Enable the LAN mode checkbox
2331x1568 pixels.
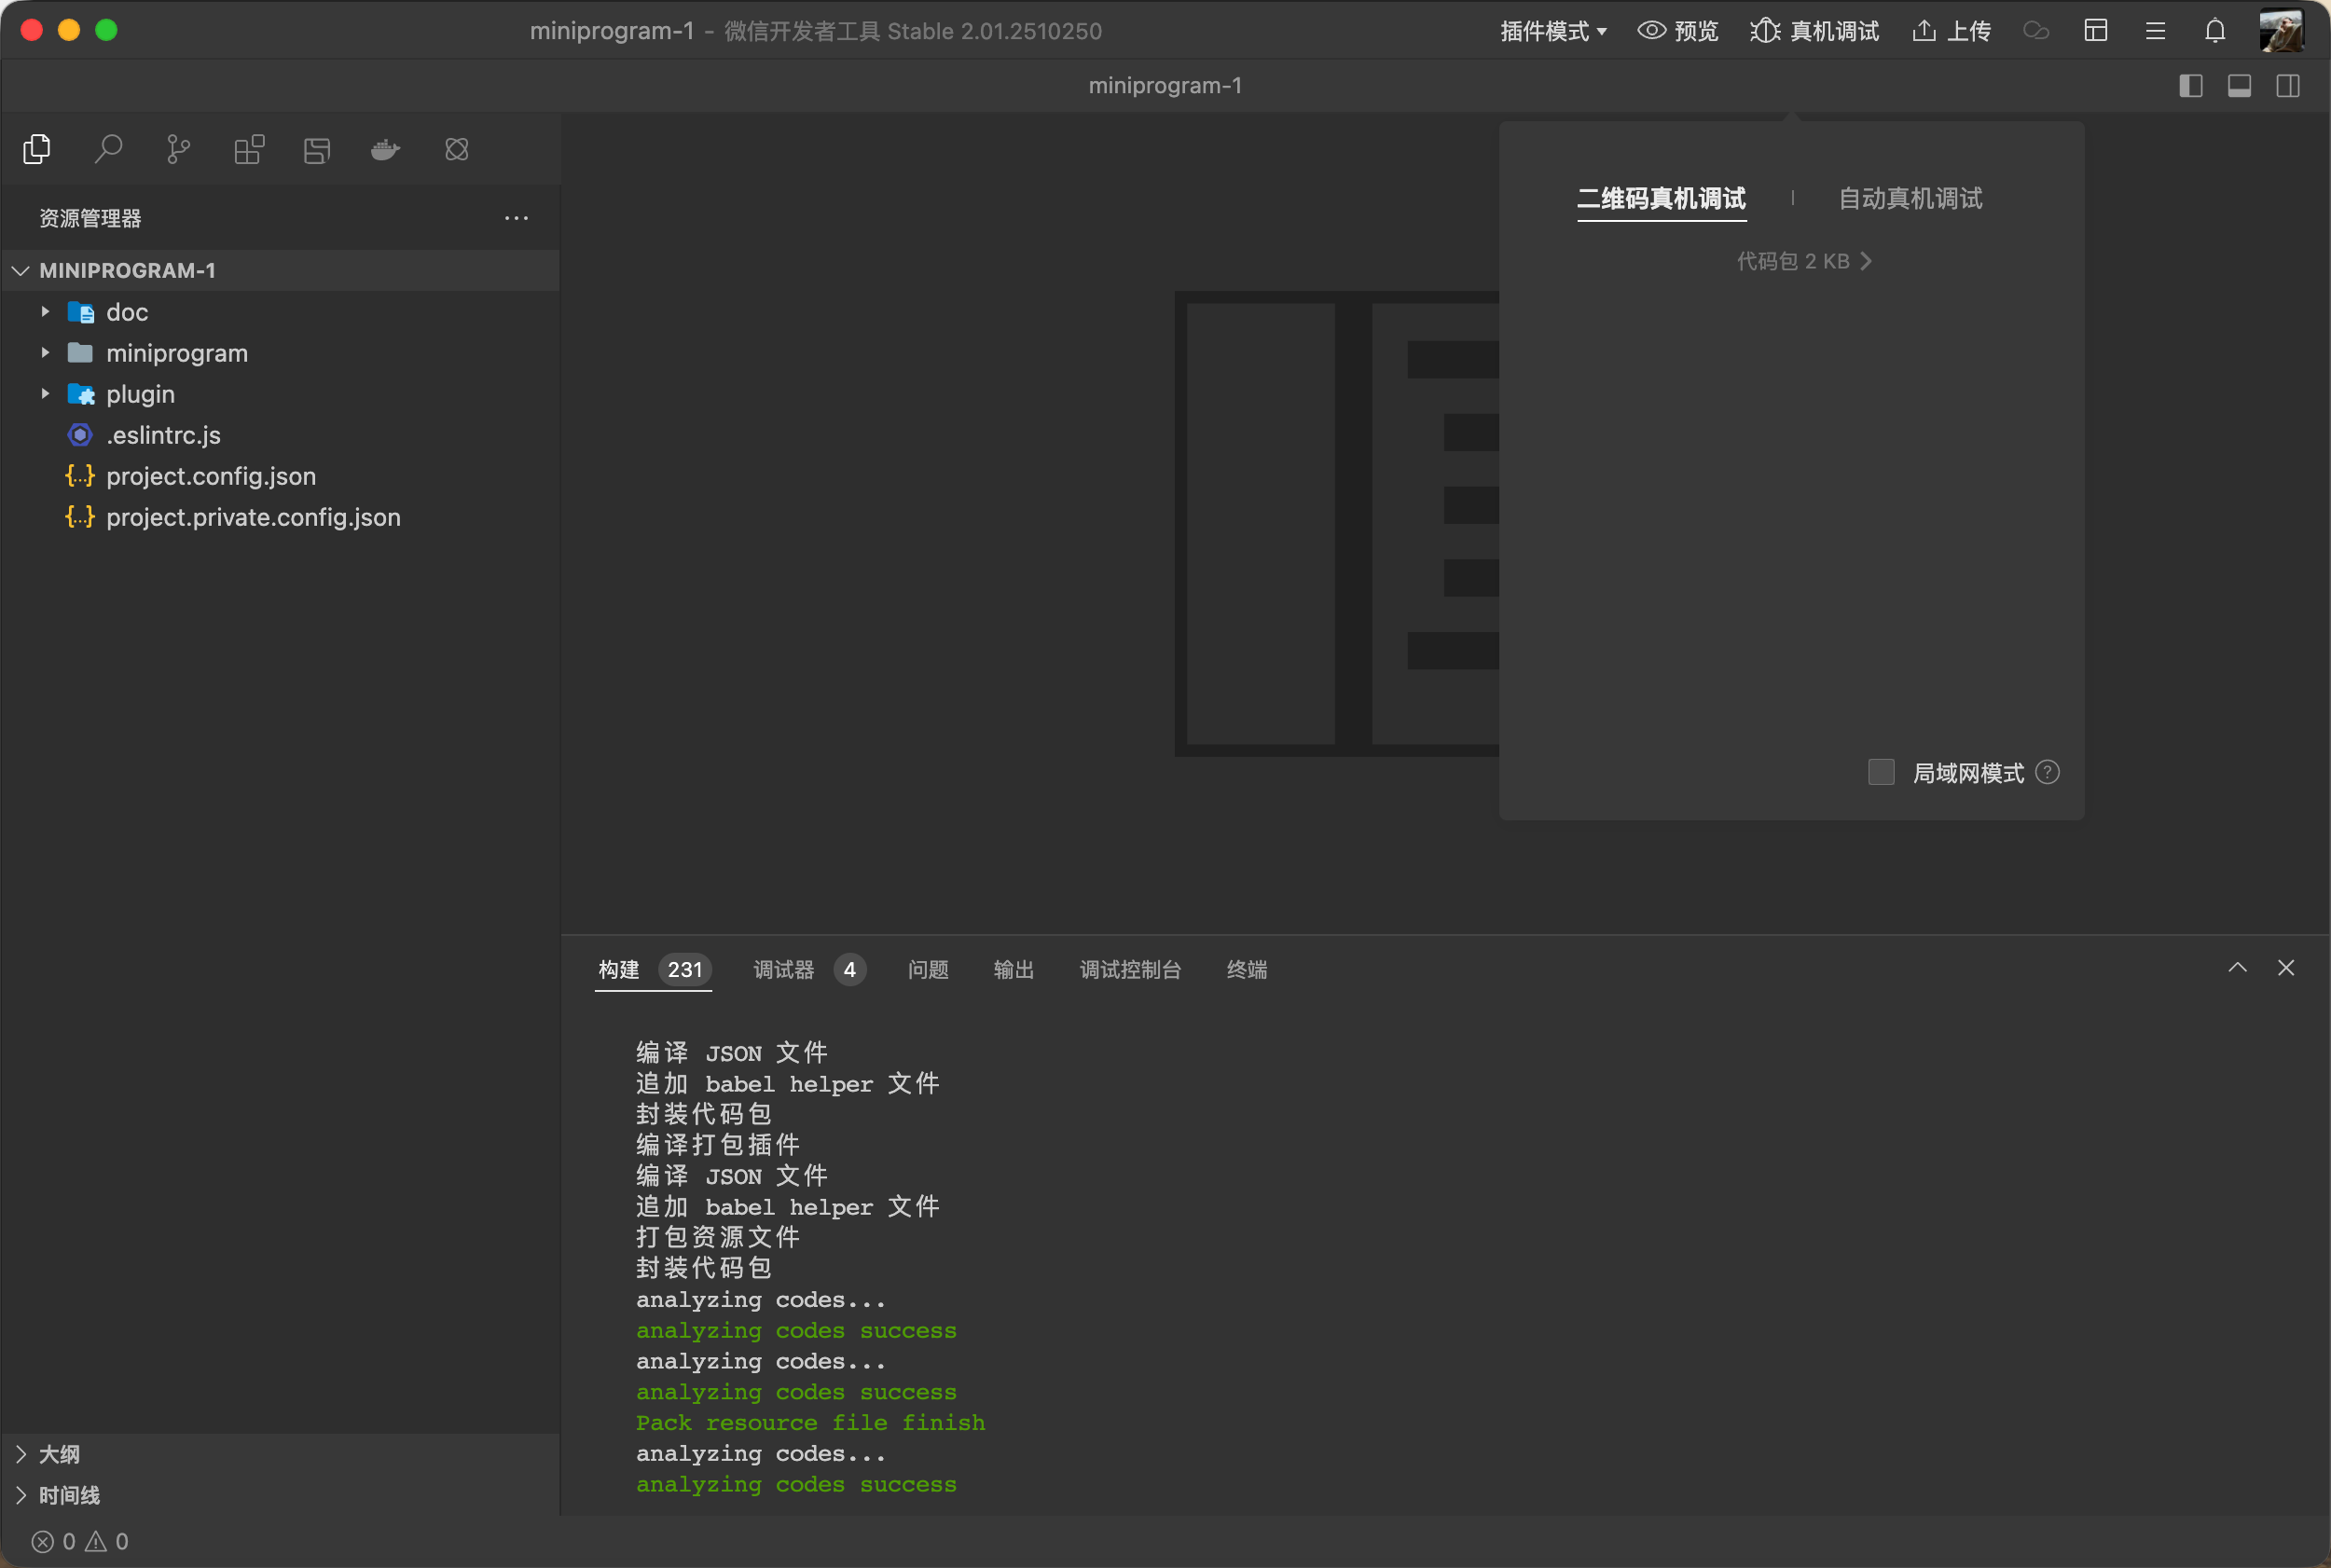1881,772
